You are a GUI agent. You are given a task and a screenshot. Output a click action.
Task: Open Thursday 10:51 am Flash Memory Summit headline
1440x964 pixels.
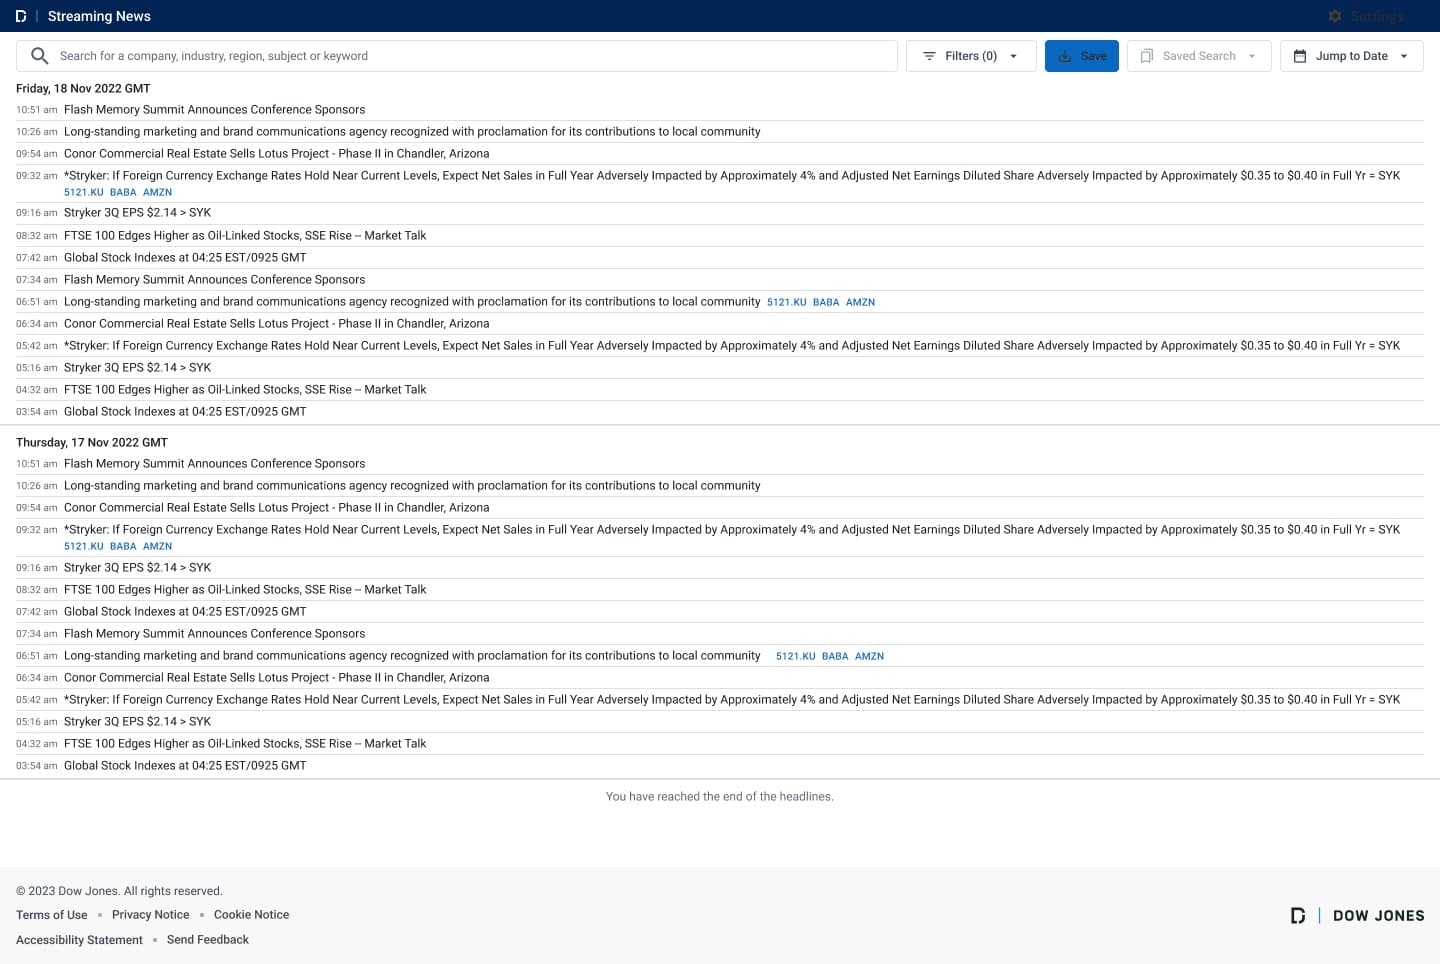point(215,464)
